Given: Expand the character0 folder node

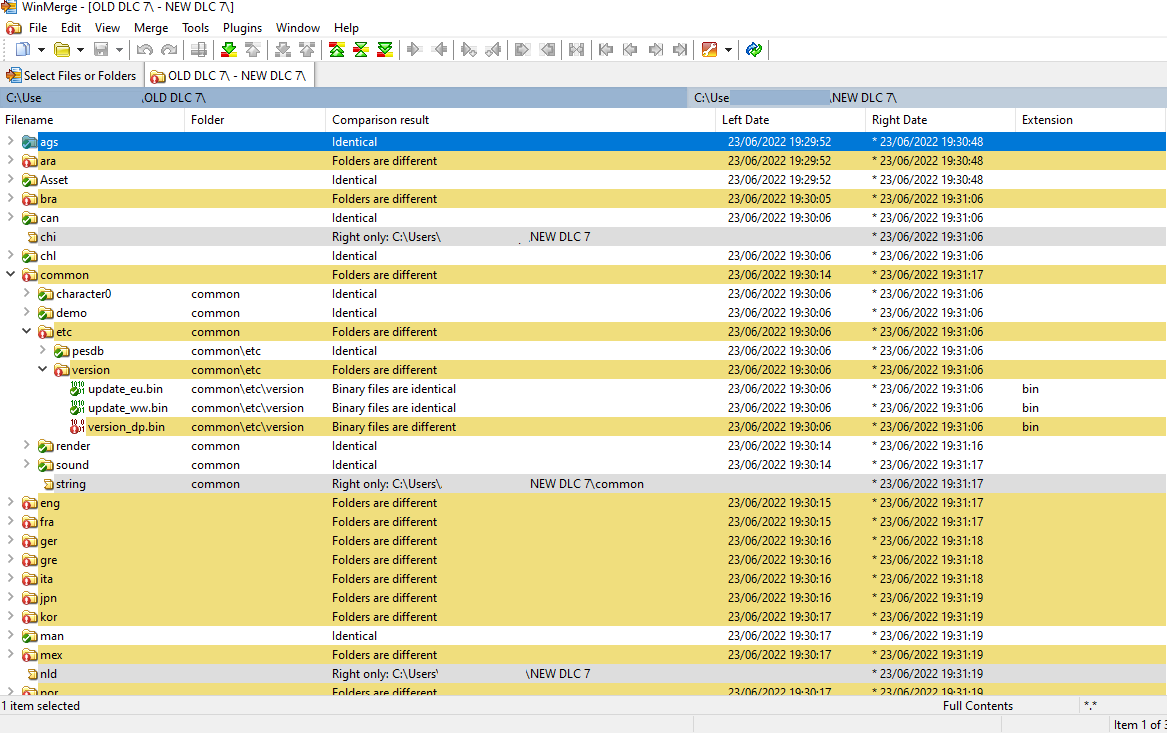Looking at the screenshot, I should pyautogui.click(x=27, y=293).
